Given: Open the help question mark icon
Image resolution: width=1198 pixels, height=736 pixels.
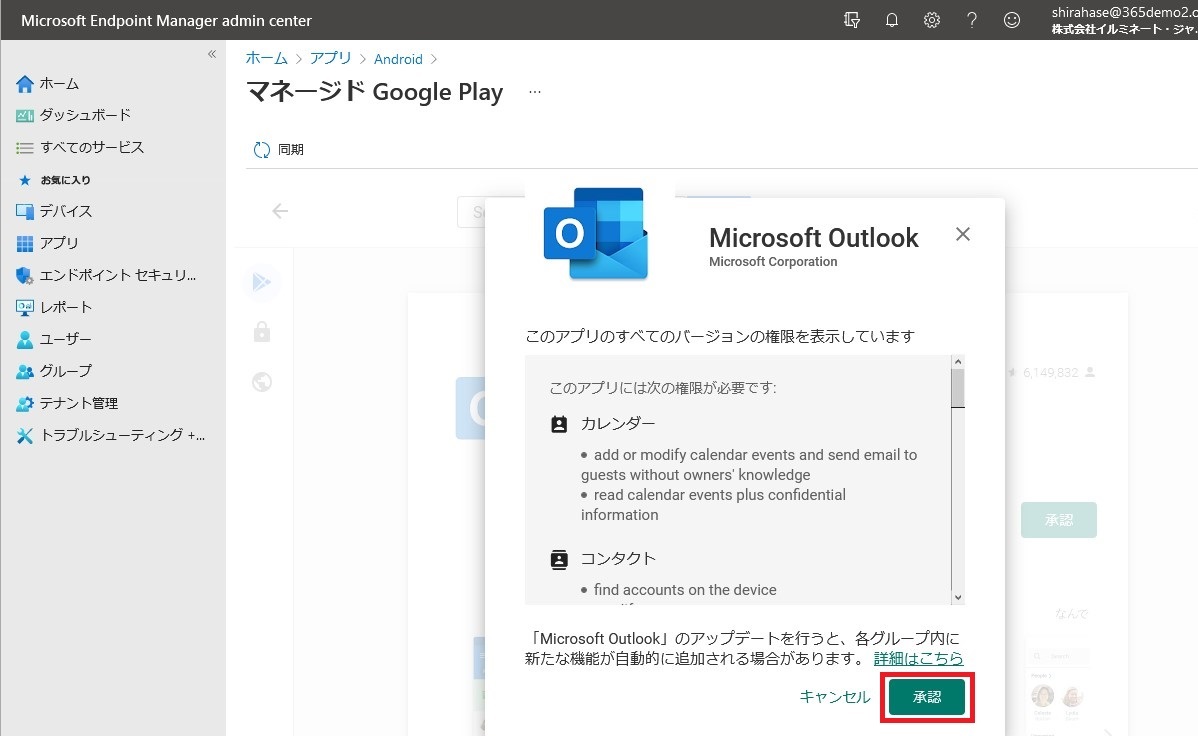Looking at the screenshot, I should pos(972,21).
